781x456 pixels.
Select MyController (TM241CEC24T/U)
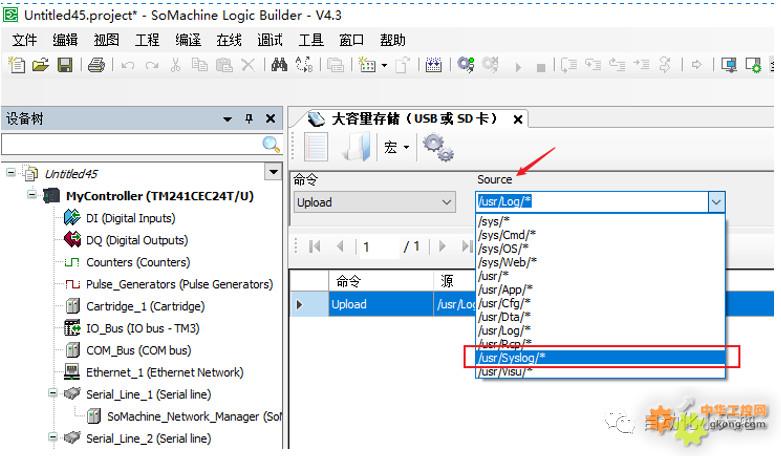point(159,196)
